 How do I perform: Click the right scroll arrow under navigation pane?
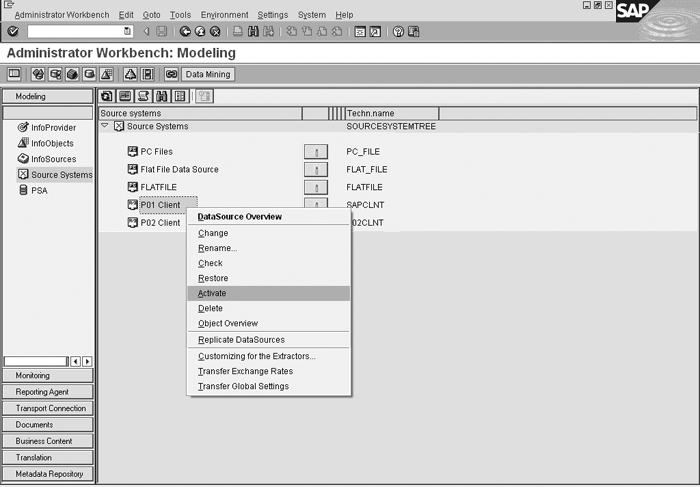coord(87,361)
